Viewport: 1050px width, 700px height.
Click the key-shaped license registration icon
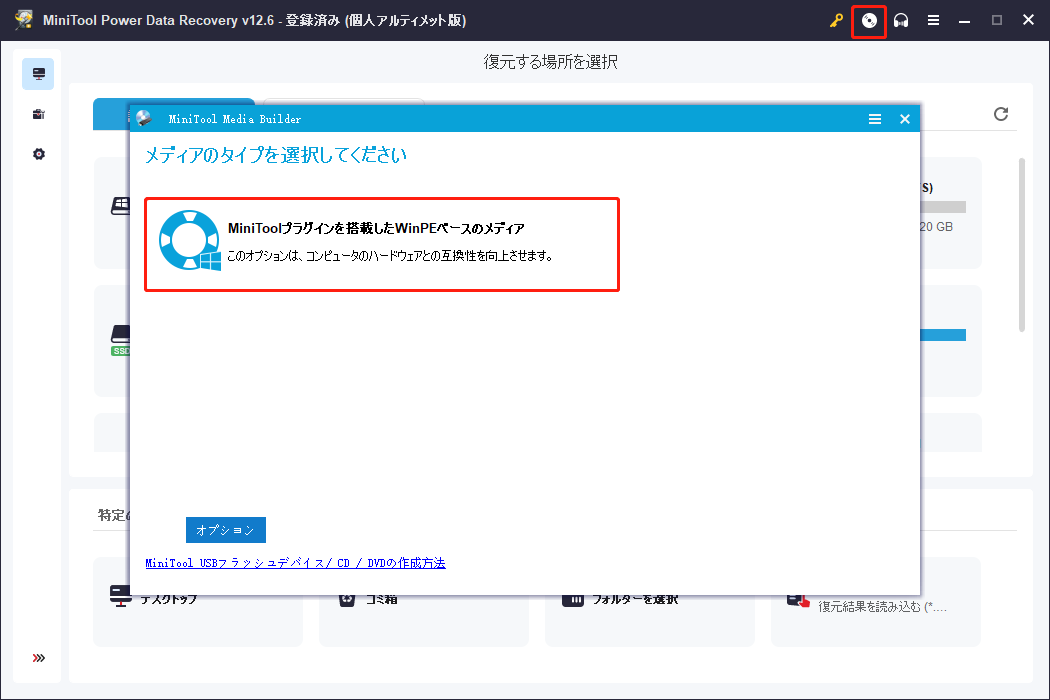[x=836, y=21]
